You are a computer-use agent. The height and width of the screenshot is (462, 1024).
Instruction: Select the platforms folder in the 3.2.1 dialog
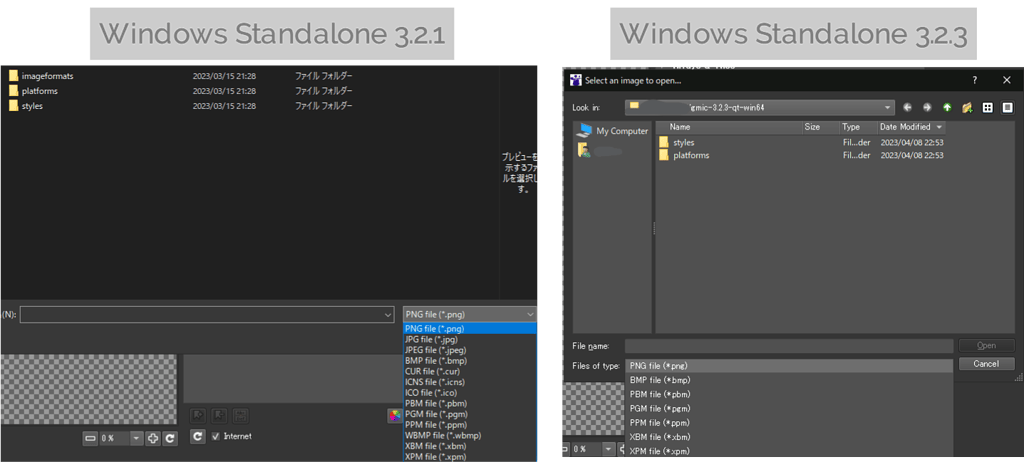click(33, 91)
